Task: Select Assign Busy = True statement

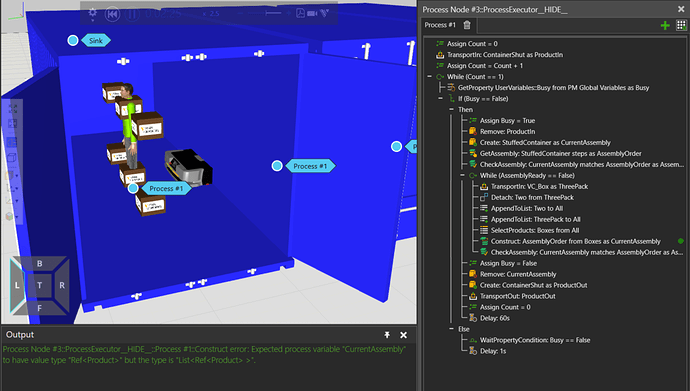Action: [x=507, y=121]
